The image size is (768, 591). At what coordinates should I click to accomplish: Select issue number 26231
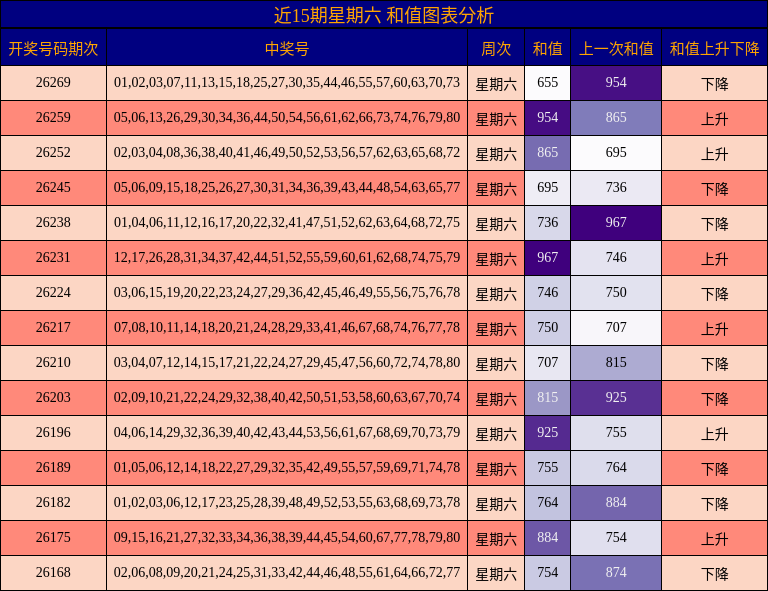point(53,258)
